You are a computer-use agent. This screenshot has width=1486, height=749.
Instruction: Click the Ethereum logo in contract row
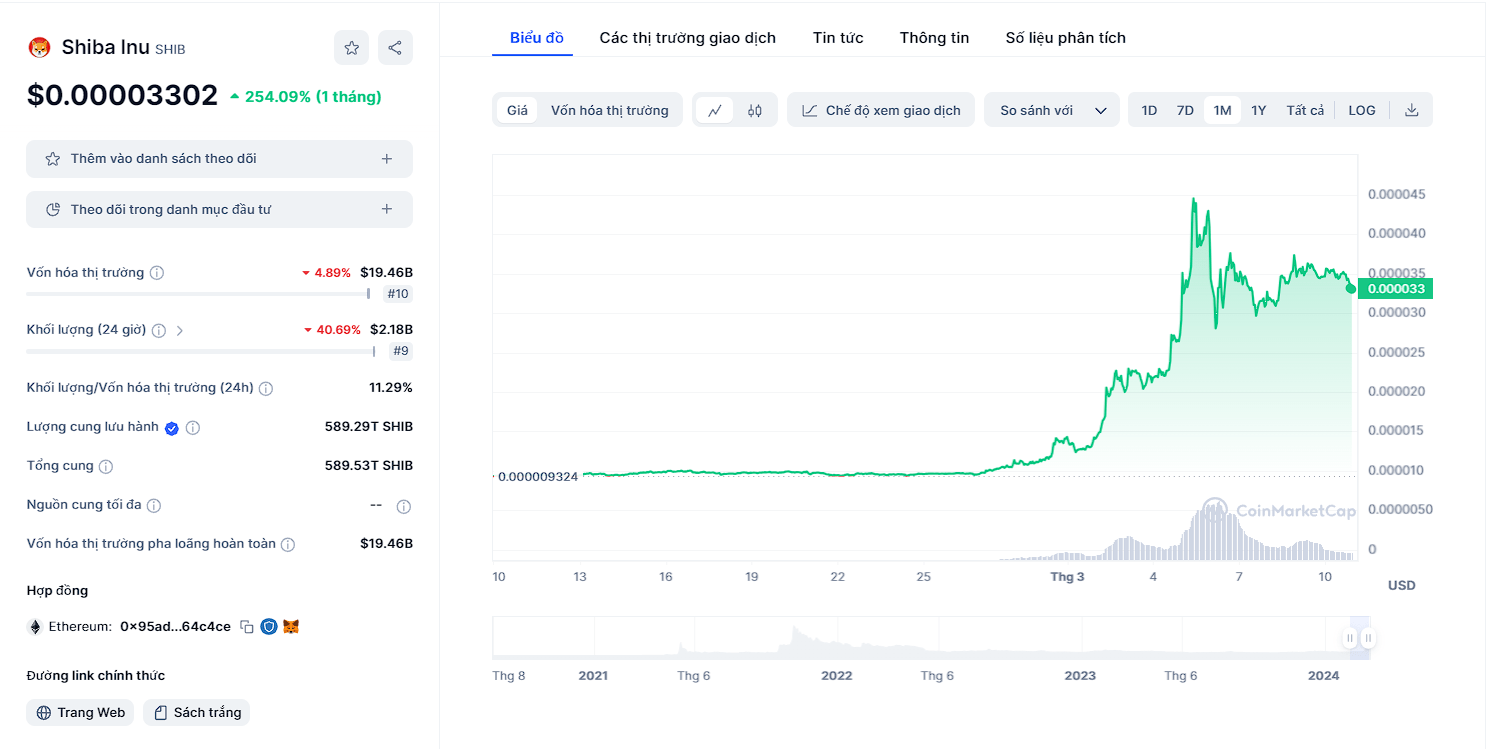pyautogui.click(x=35, y=627)
